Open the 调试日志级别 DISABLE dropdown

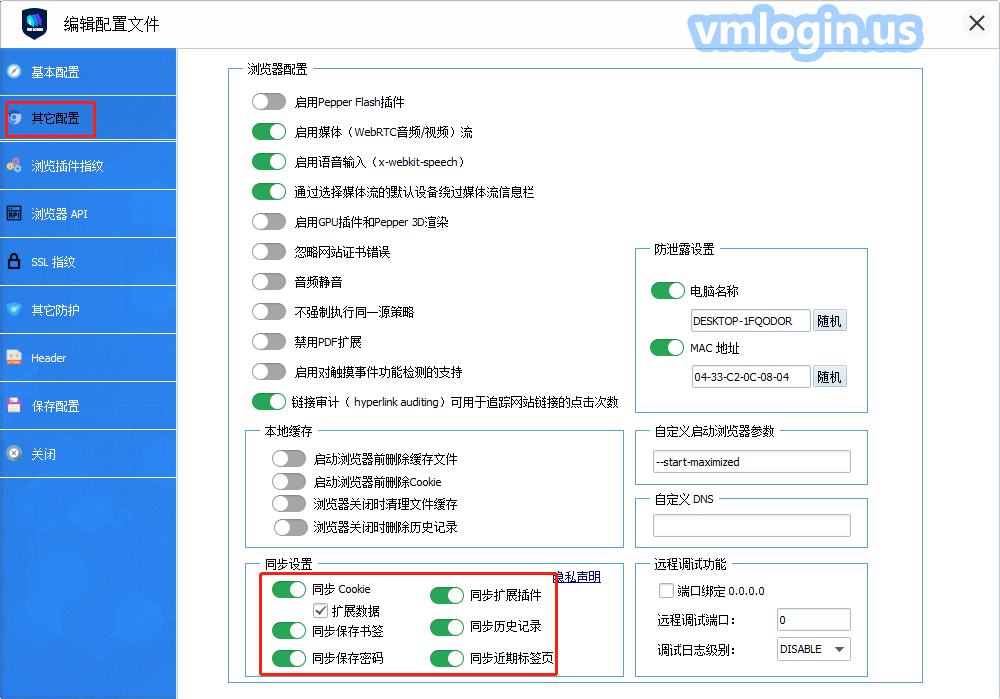click(x=813, y=649)
